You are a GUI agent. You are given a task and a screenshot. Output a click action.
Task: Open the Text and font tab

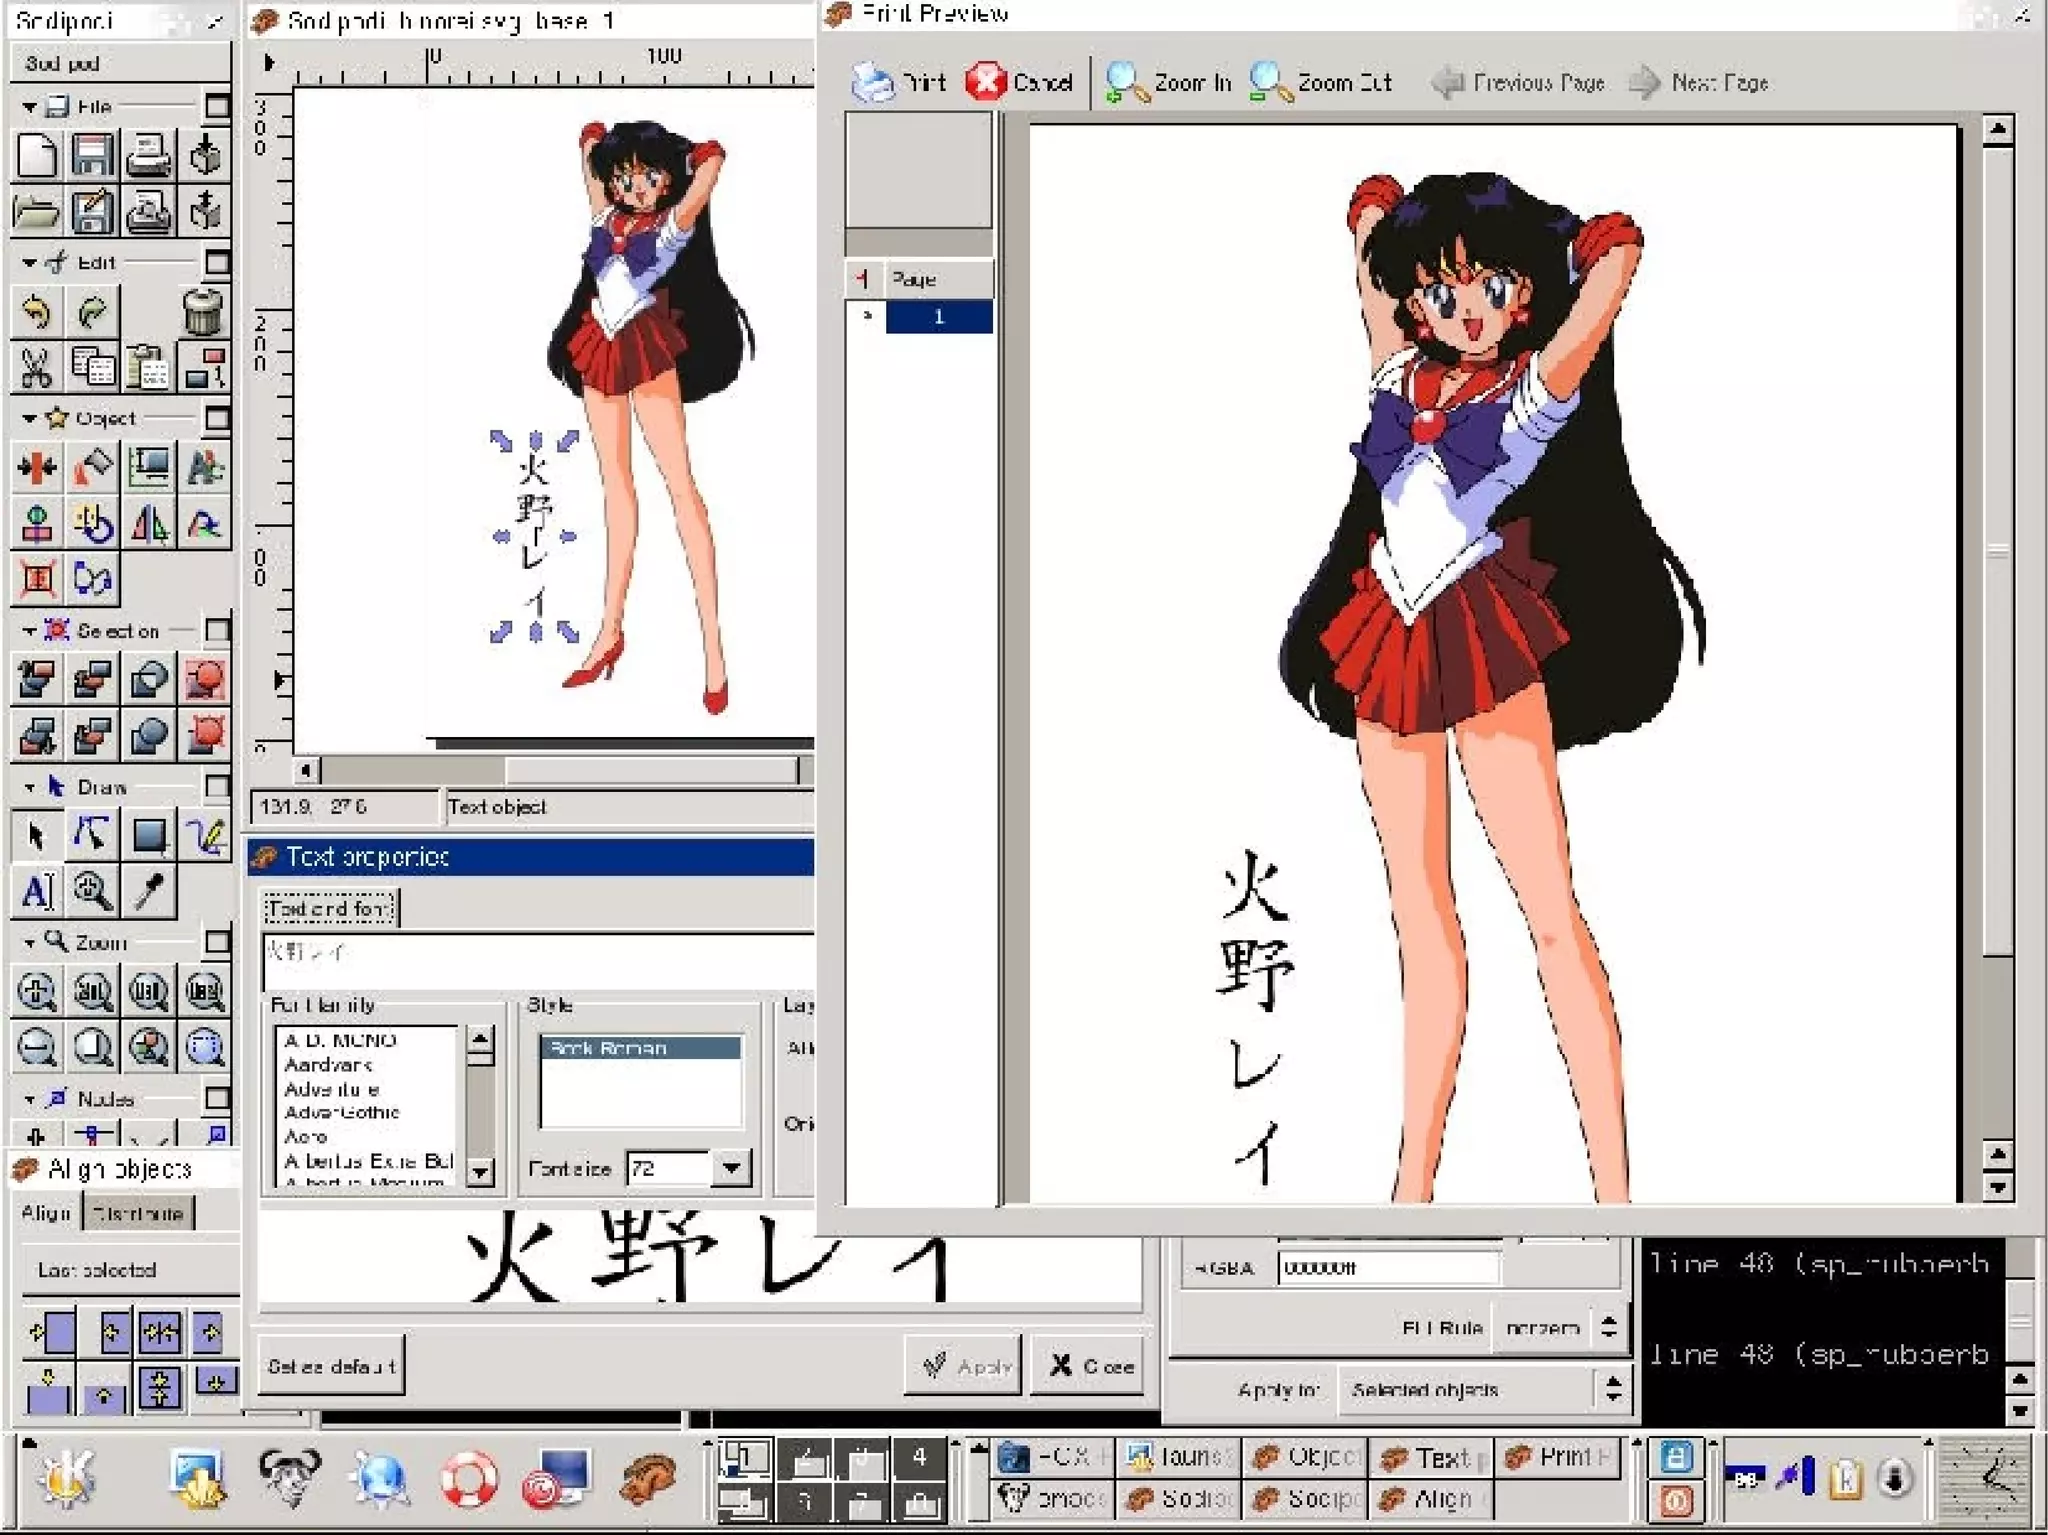(x=330, y=908)
